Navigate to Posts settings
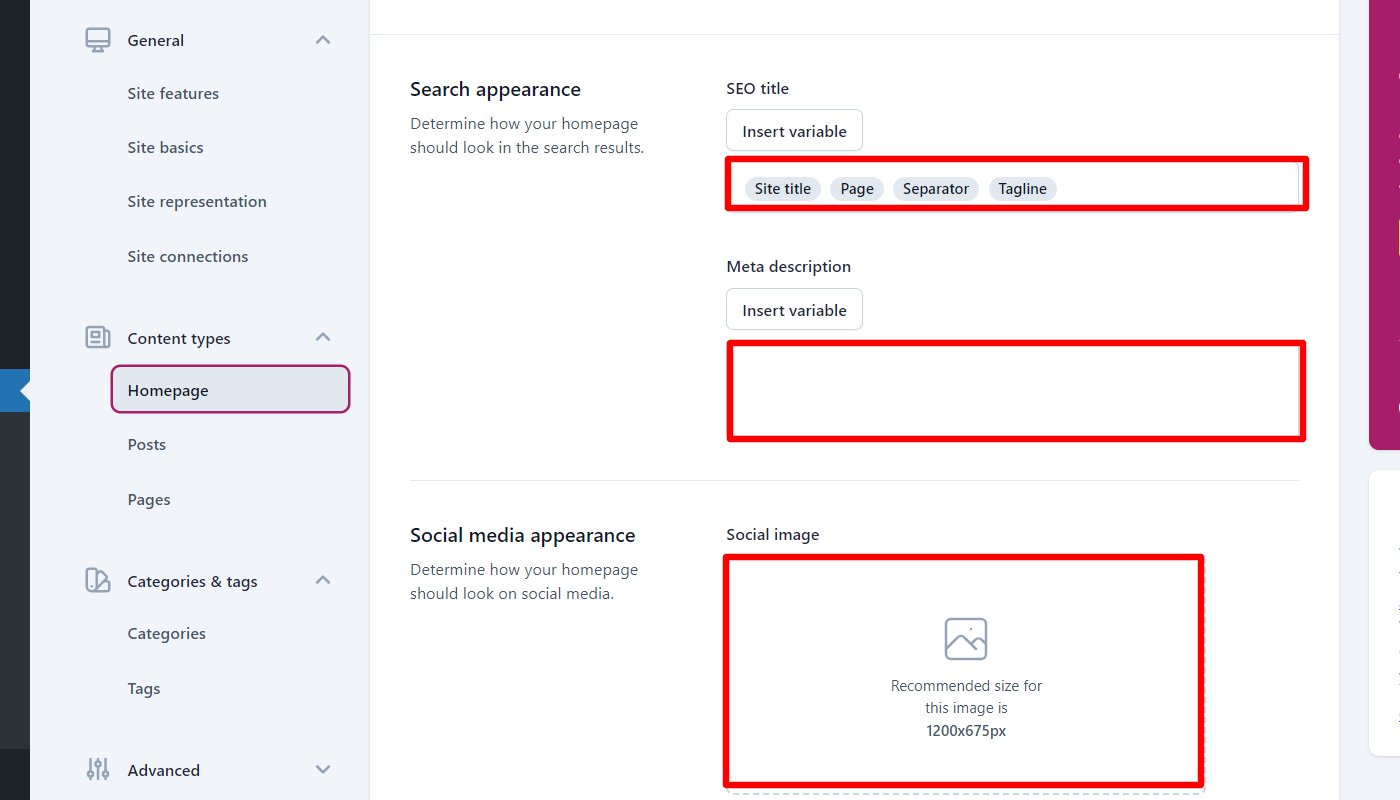 click(146, 444)
